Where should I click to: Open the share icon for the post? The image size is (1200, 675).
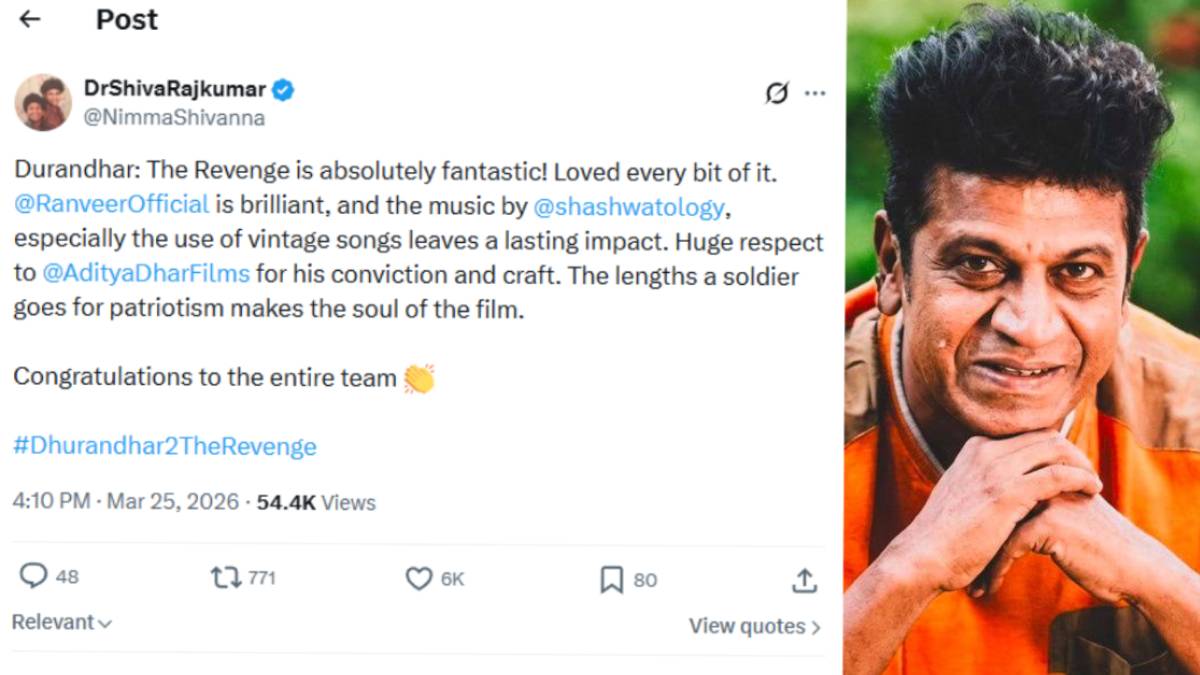[x=804, y=578]
